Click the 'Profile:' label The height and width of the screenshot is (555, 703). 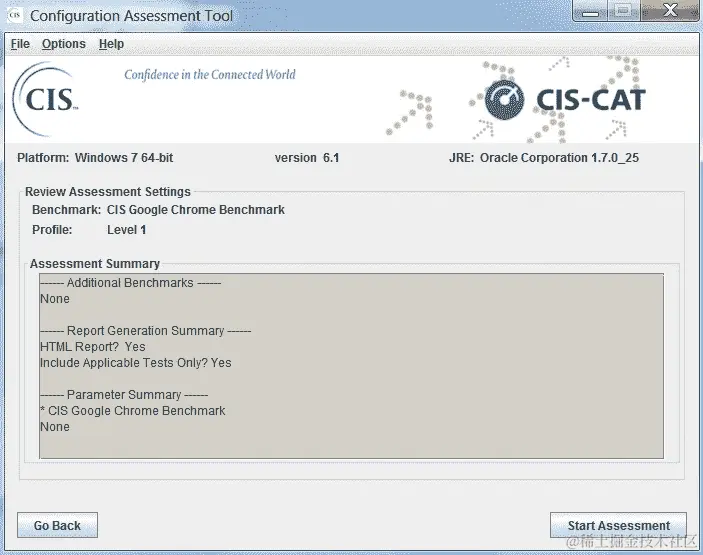click(x=52, y=230)
